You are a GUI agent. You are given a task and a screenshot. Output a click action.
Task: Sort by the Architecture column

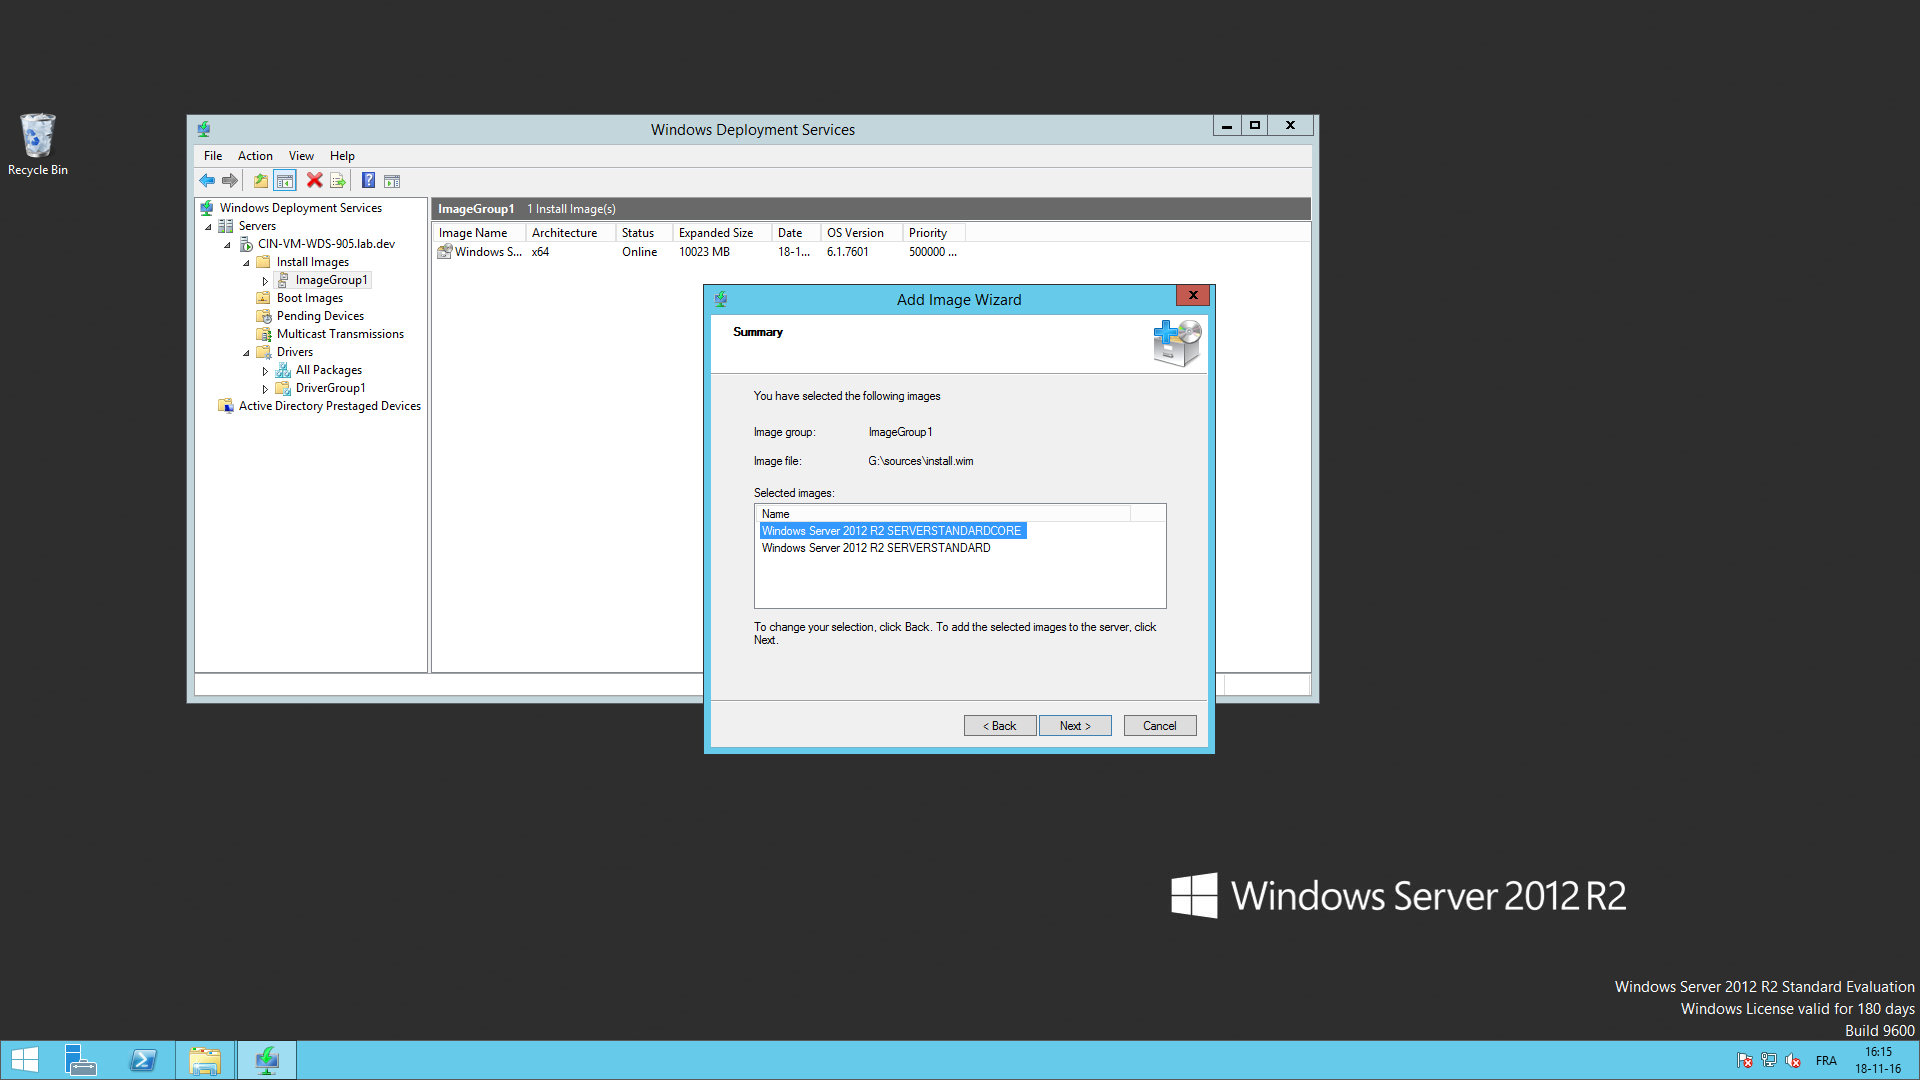click(x=570, y=233)
